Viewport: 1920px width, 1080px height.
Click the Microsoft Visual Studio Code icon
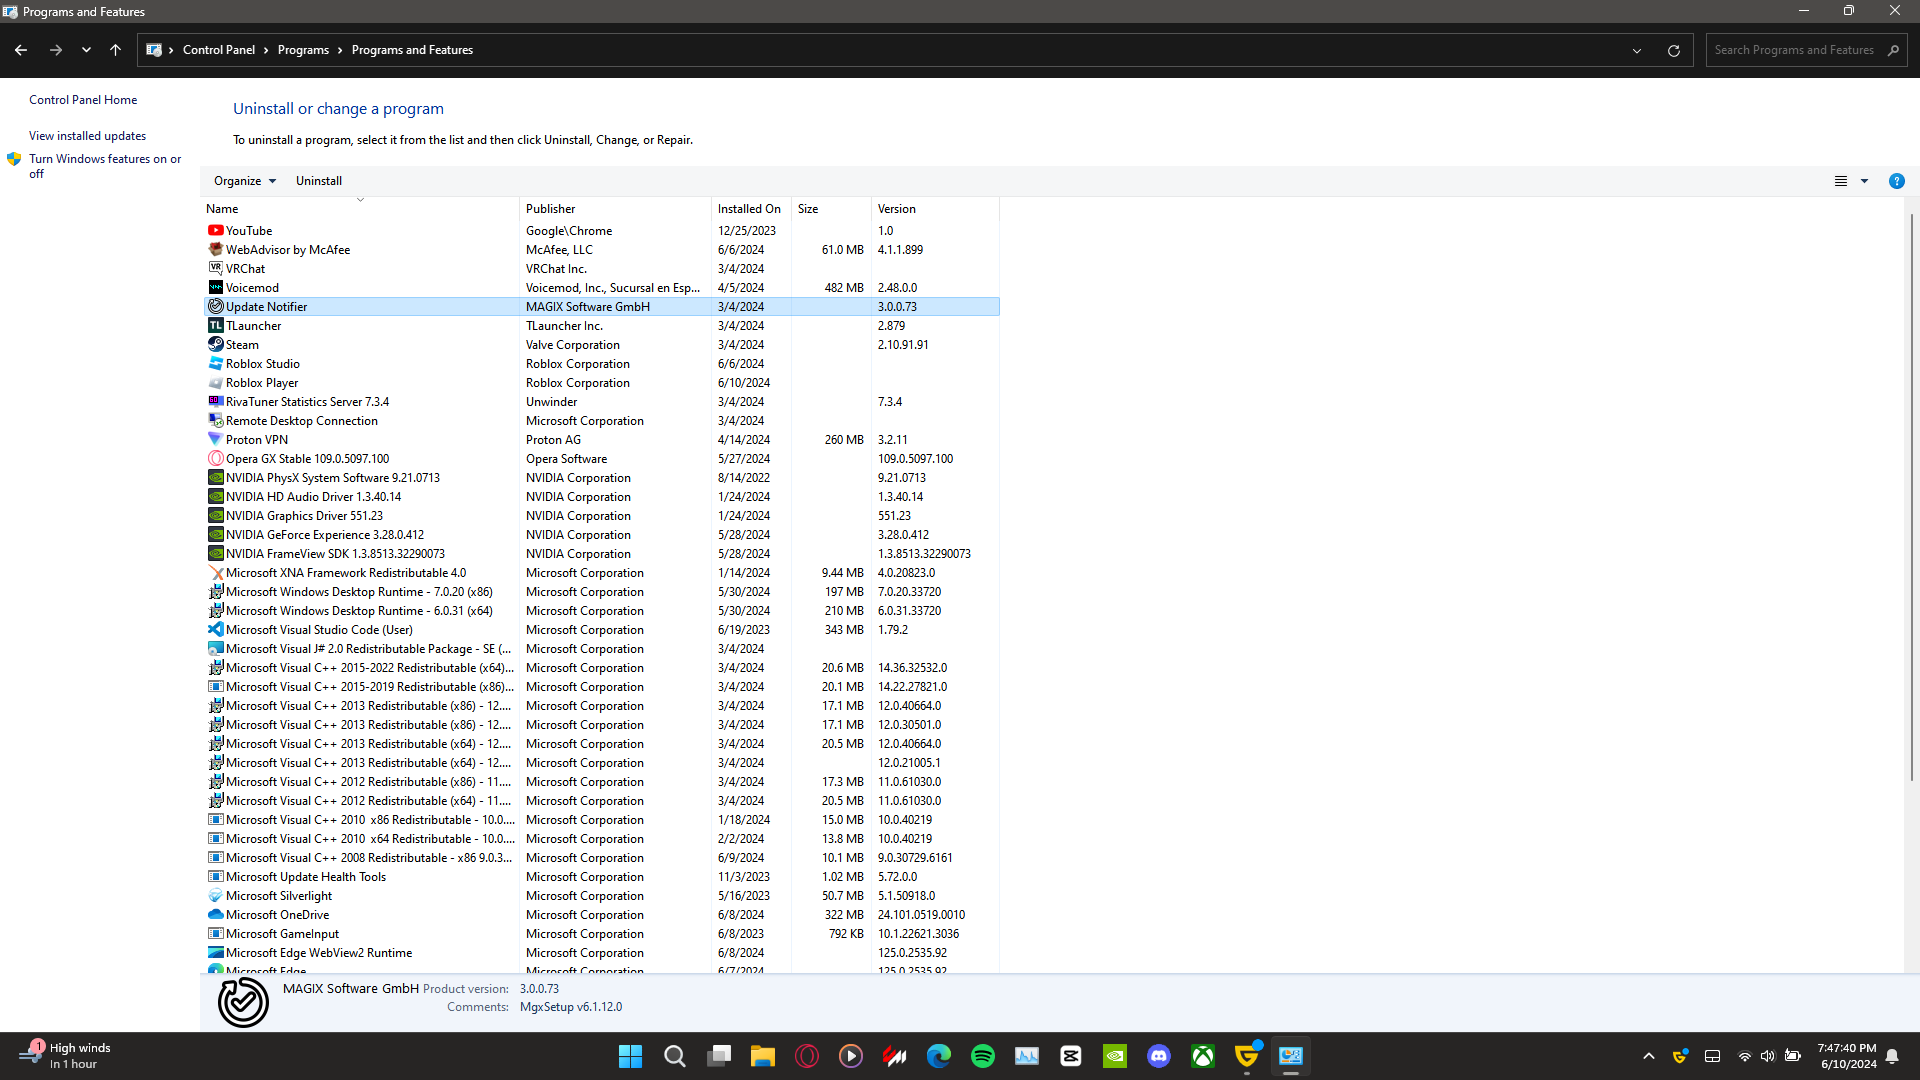[x=215, y=629]
